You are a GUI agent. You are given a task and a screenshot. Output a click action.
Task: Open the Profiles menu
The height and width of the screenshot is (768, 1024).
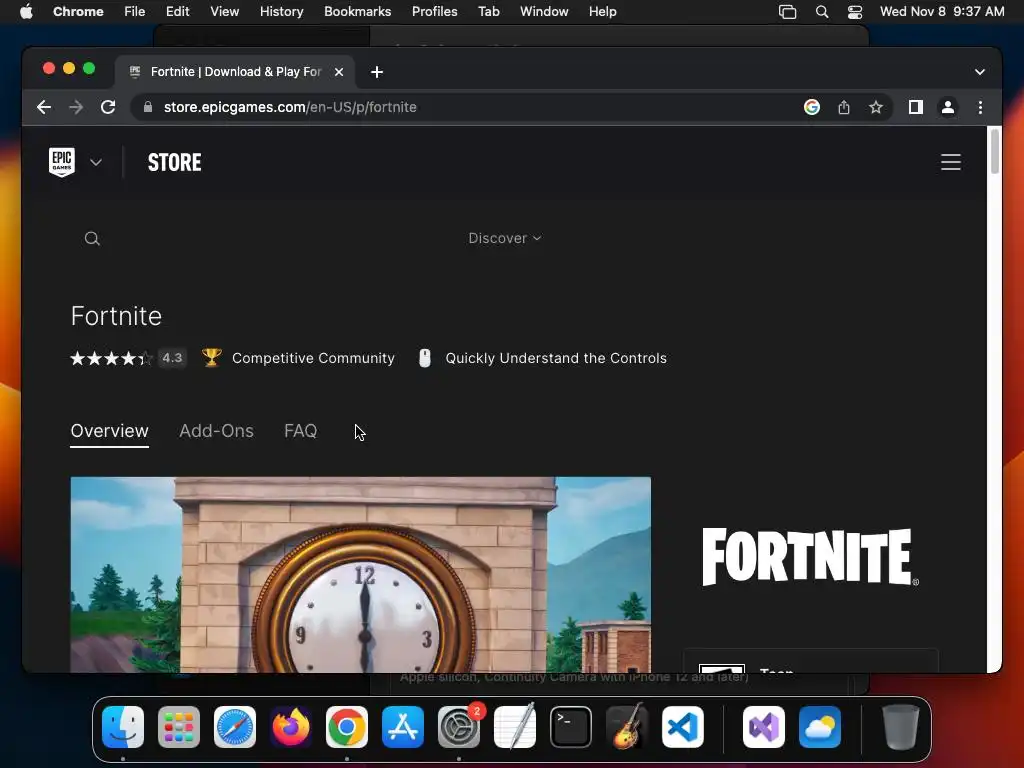[x=434, y=12]
